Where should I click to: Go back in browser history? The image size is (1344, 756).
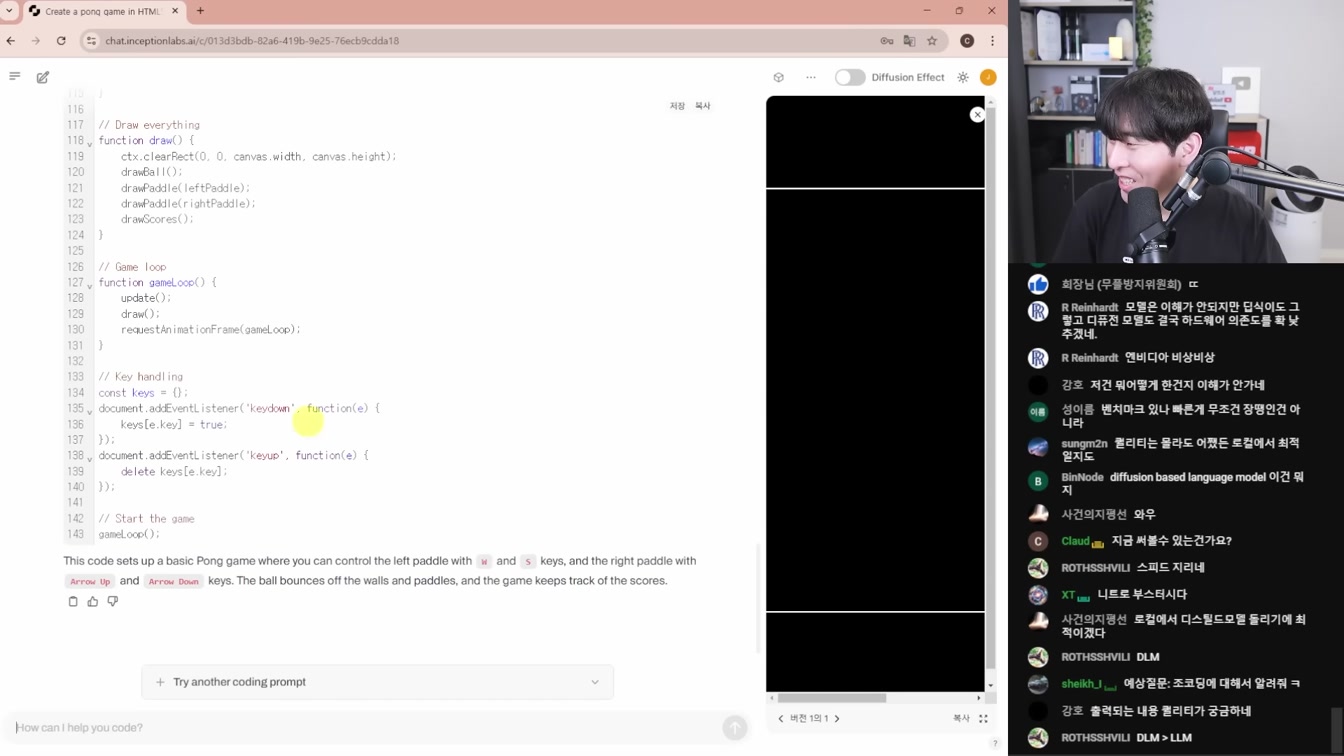[x=11, y=41]
